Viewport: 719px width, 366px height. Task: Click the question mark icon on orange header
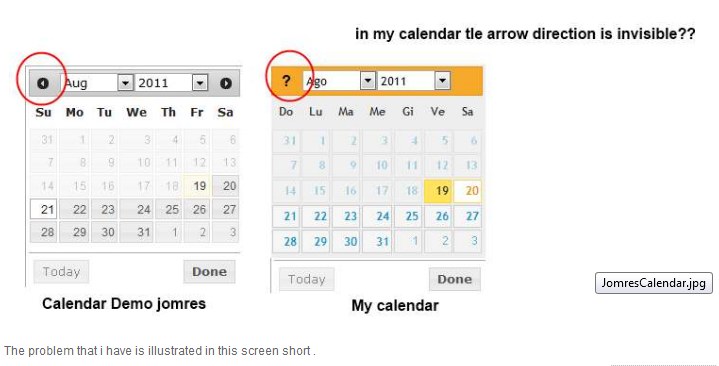point(286,81)
